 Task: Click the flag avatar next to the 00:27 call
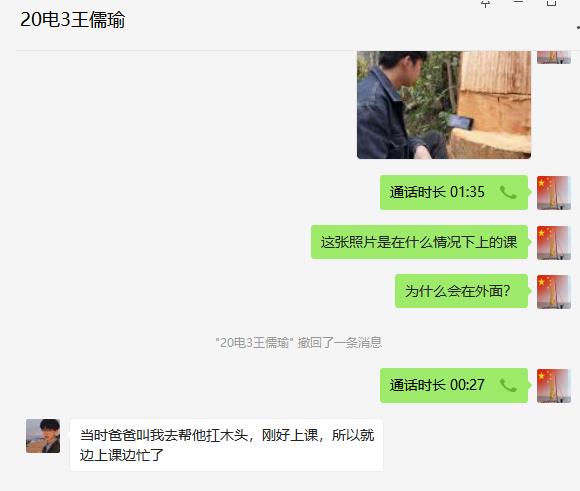click(x=554, y=386)
